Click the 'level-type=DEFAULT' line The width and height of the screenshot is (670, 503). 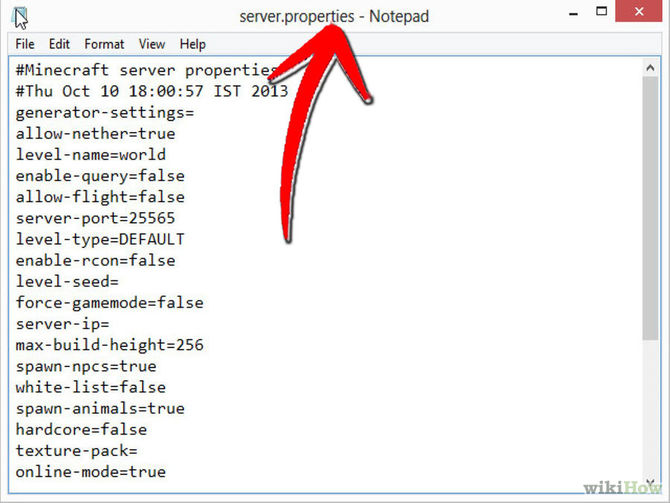click(100, 239)
